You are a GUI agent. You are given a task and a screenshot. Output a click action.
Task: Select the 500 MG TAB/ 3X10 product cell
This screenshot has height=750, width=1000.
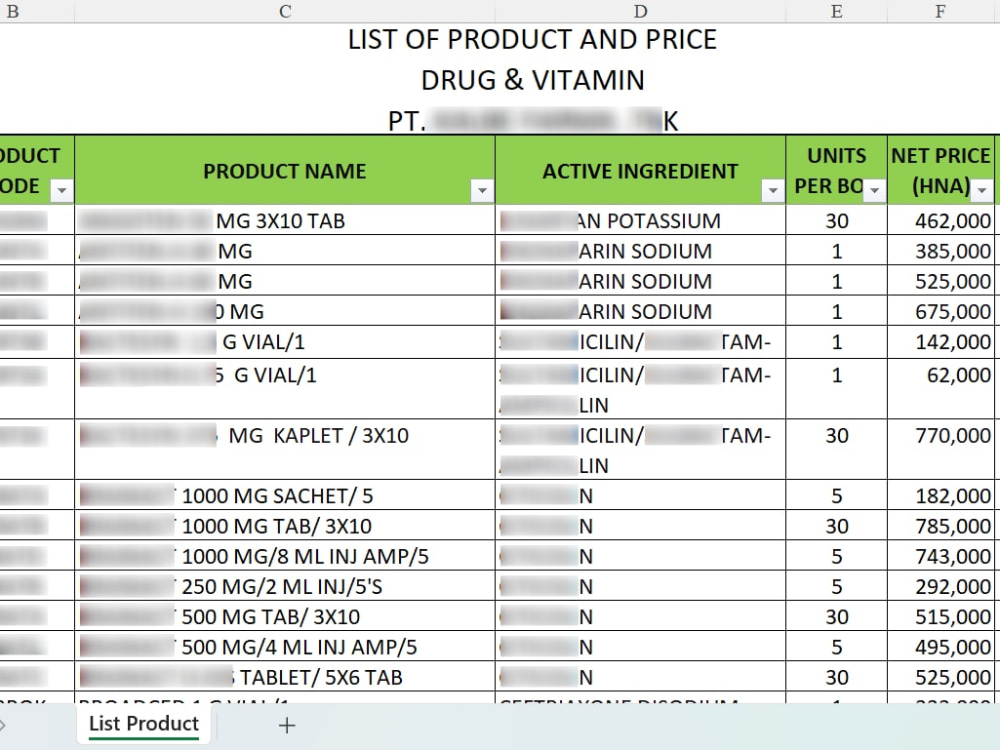coord(285,616)
